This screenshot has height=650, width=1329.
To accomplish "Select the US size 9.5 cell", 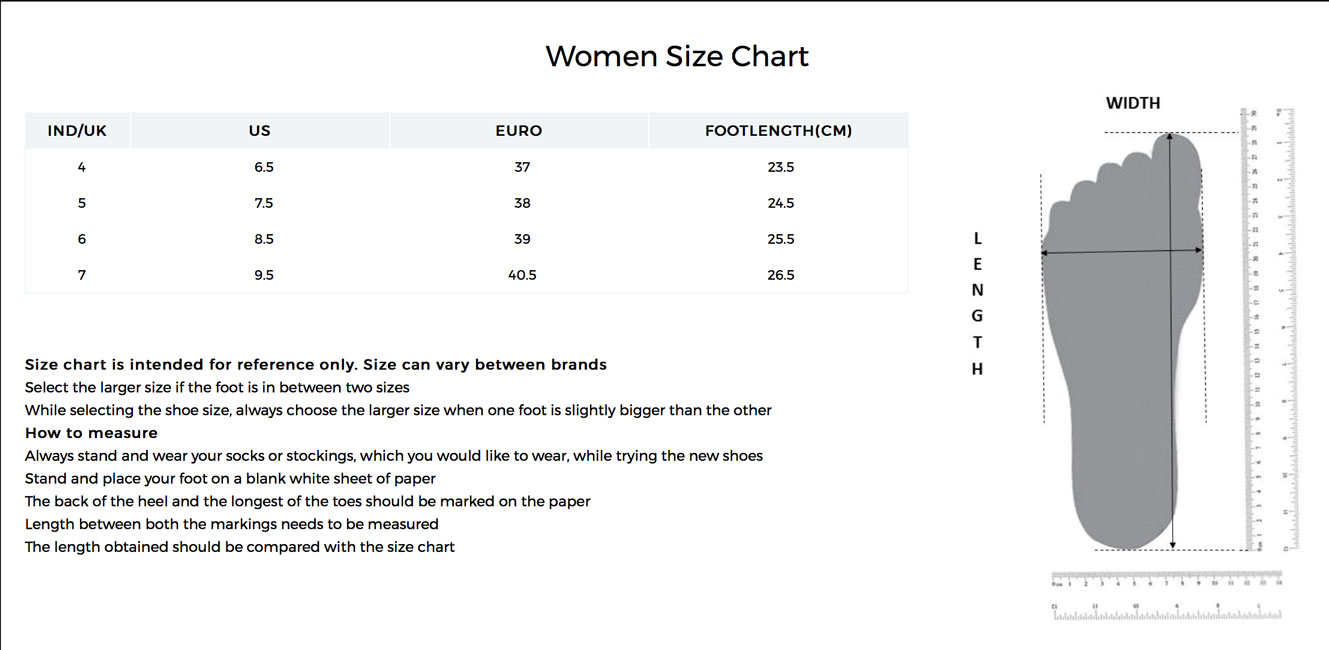I will 264,275.
